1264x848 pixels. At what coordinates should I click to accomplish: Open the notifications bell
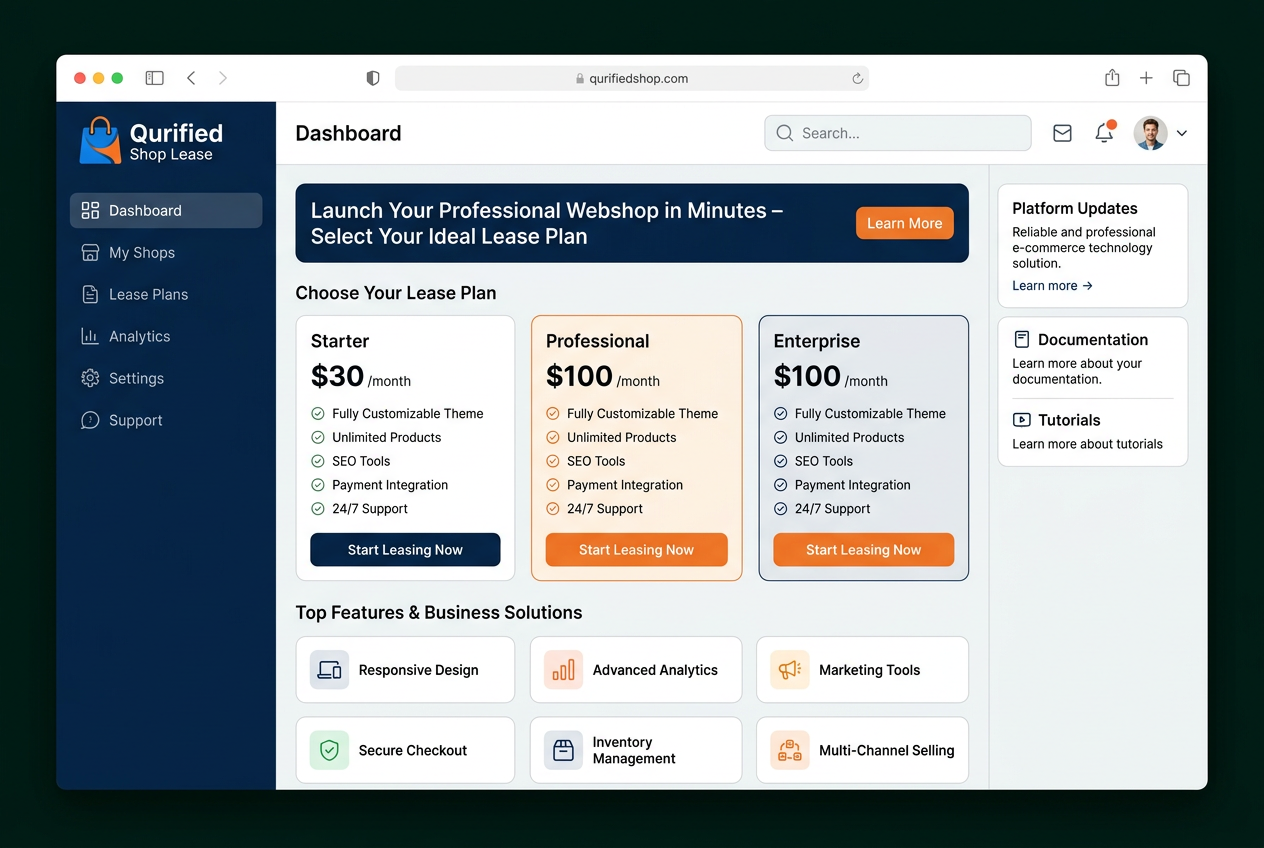pyautogui.click(x=1104, y=132)
